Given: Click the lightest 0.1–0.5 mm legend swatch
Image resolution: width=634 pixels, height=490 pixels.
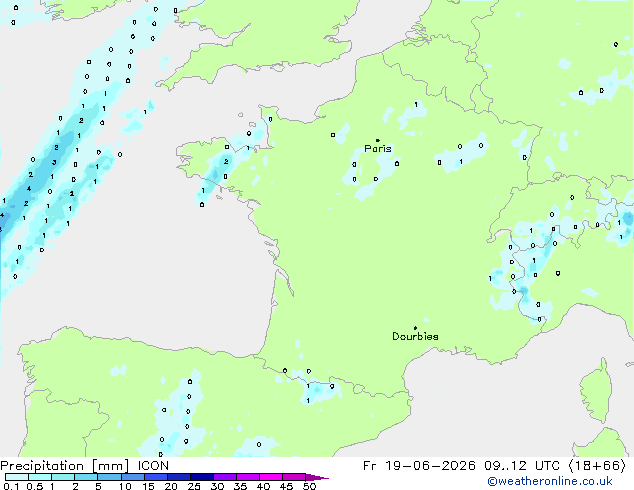Looking at the screenshot, I should pos(17,477).
